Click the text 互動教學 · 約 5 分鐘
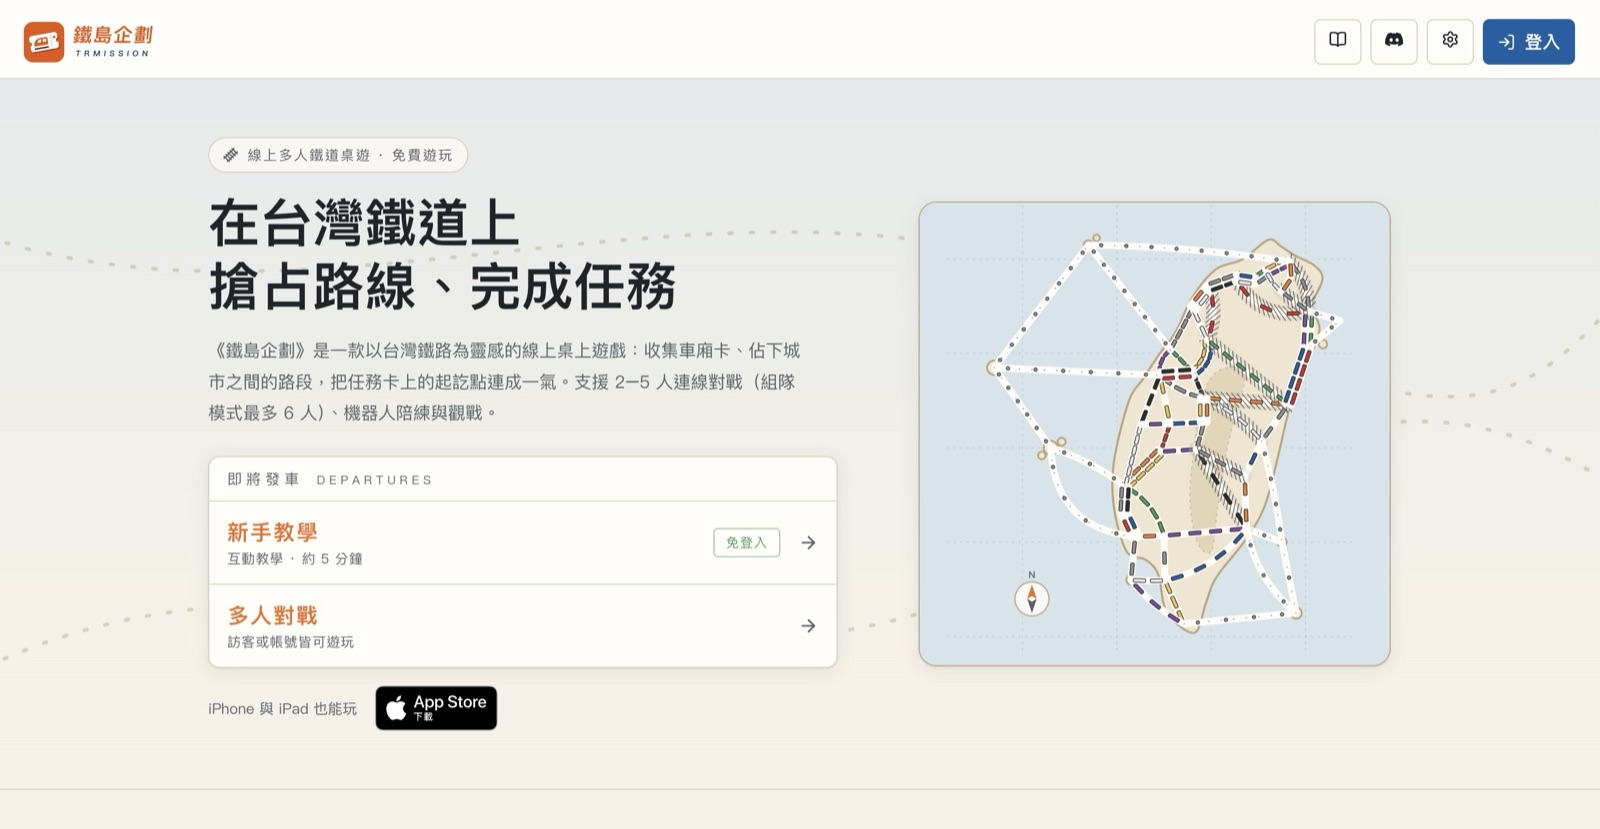1600x829 pixels. point(295,559)
